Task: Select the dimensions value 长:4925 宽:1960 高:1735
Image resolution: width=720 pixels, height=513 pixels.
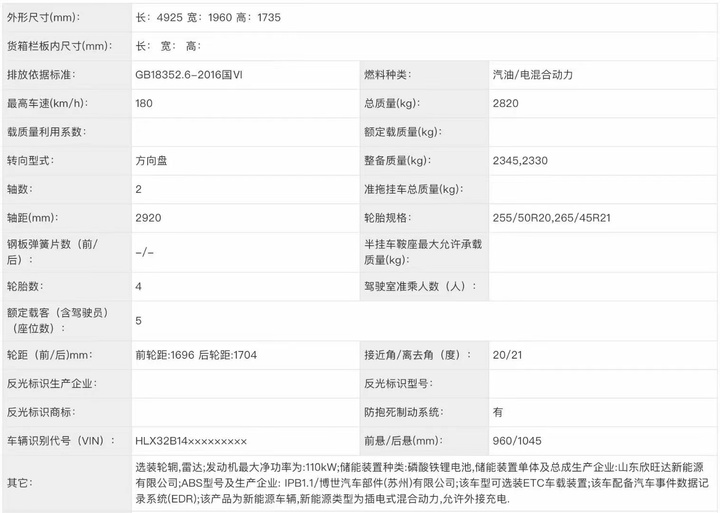Action: point(208,17)
